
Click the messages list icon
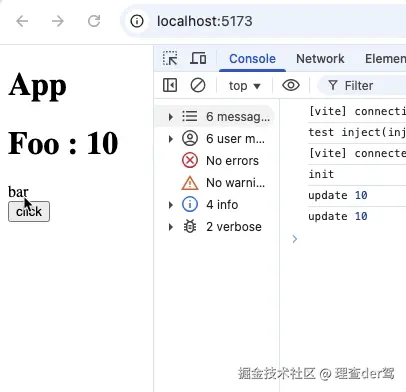190,116
